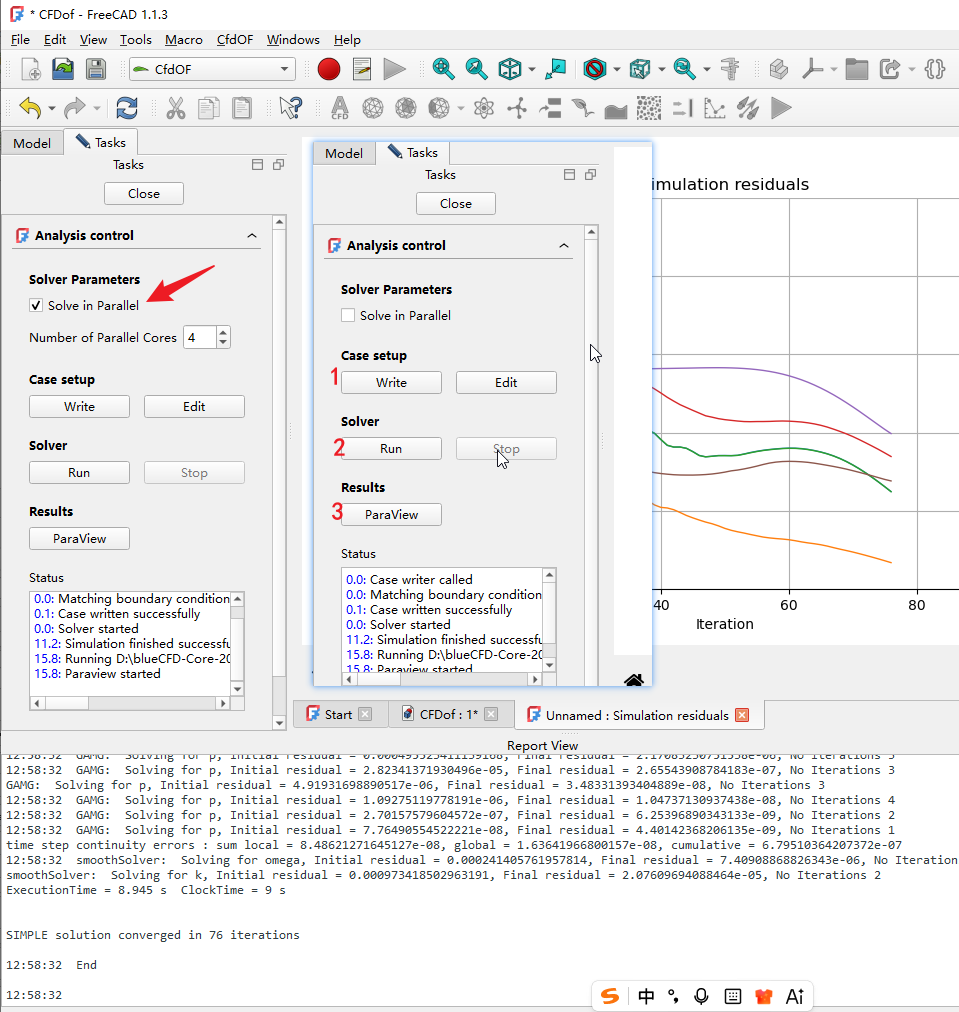This screenshot has width=959, height=1012.
Task: Click the reporting function graph icon
Action: [714, 108]
